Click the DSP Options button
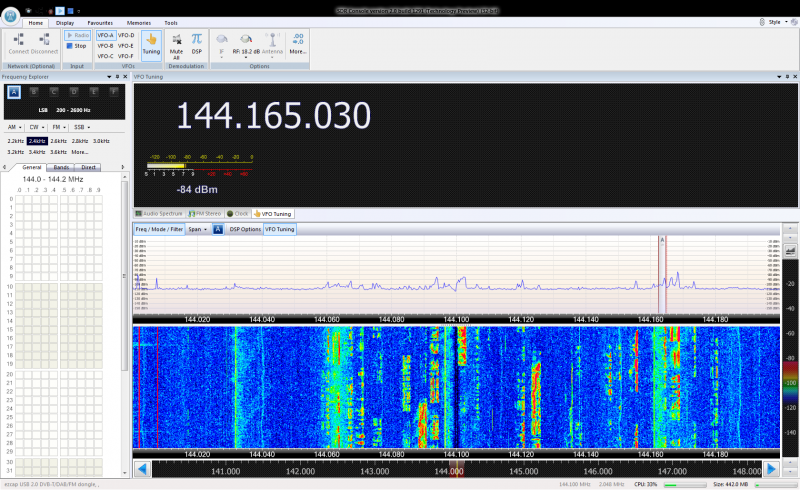 245,229
